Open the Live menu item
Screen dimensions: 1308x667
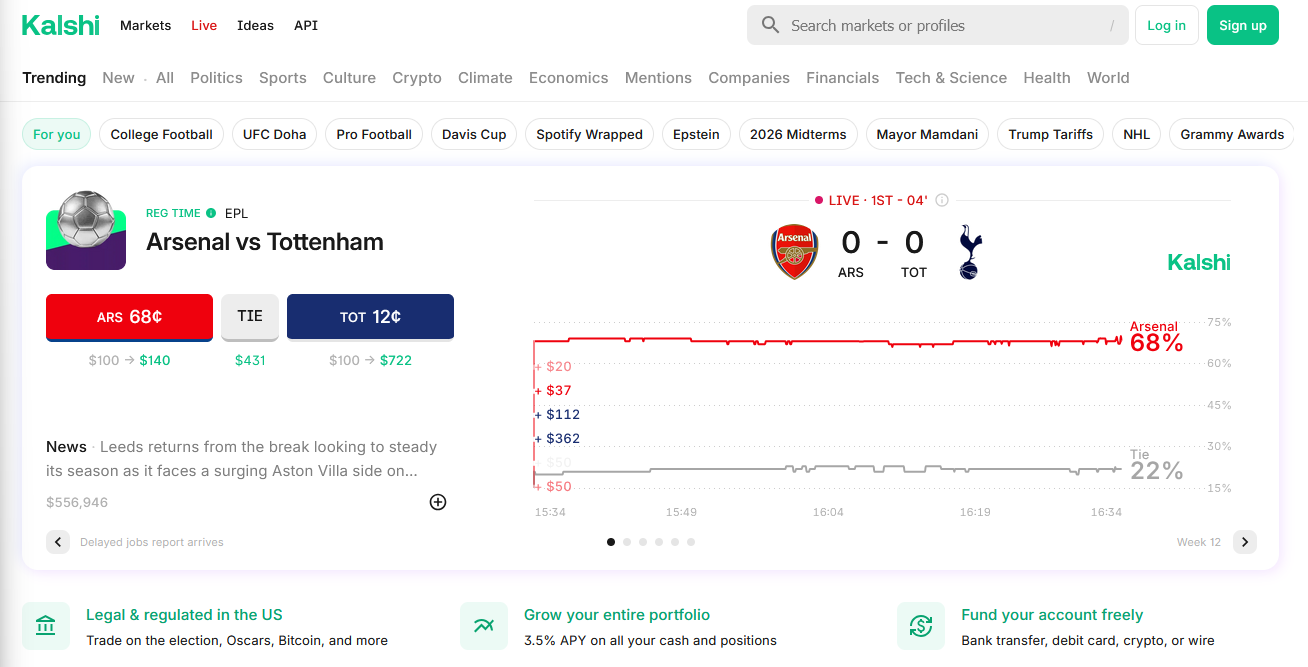(204, 25)
